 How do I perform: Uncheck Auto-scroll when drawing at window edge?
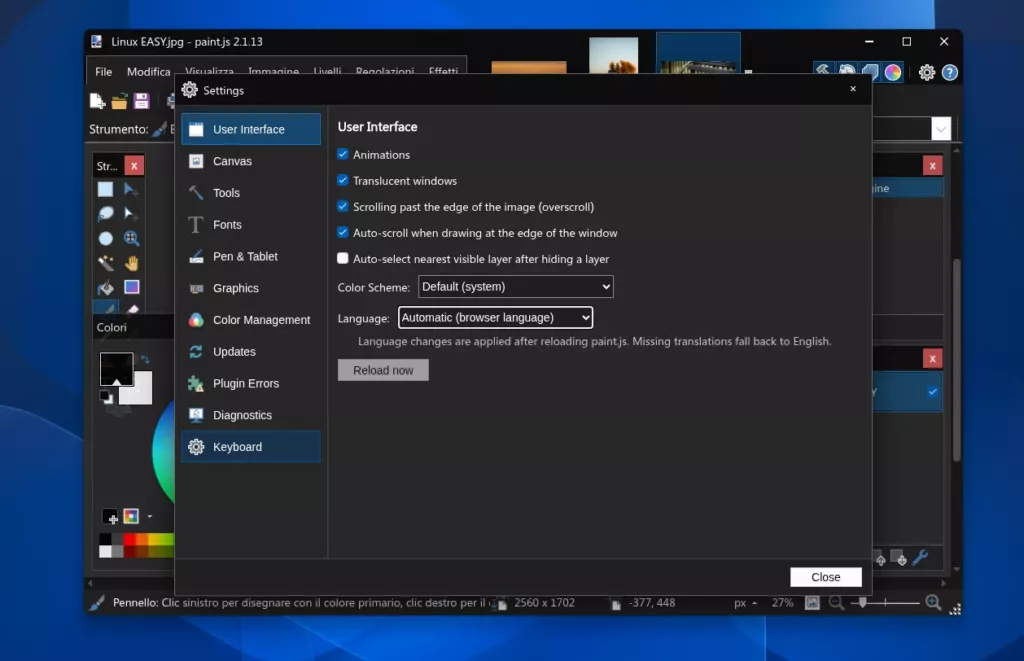343,233
